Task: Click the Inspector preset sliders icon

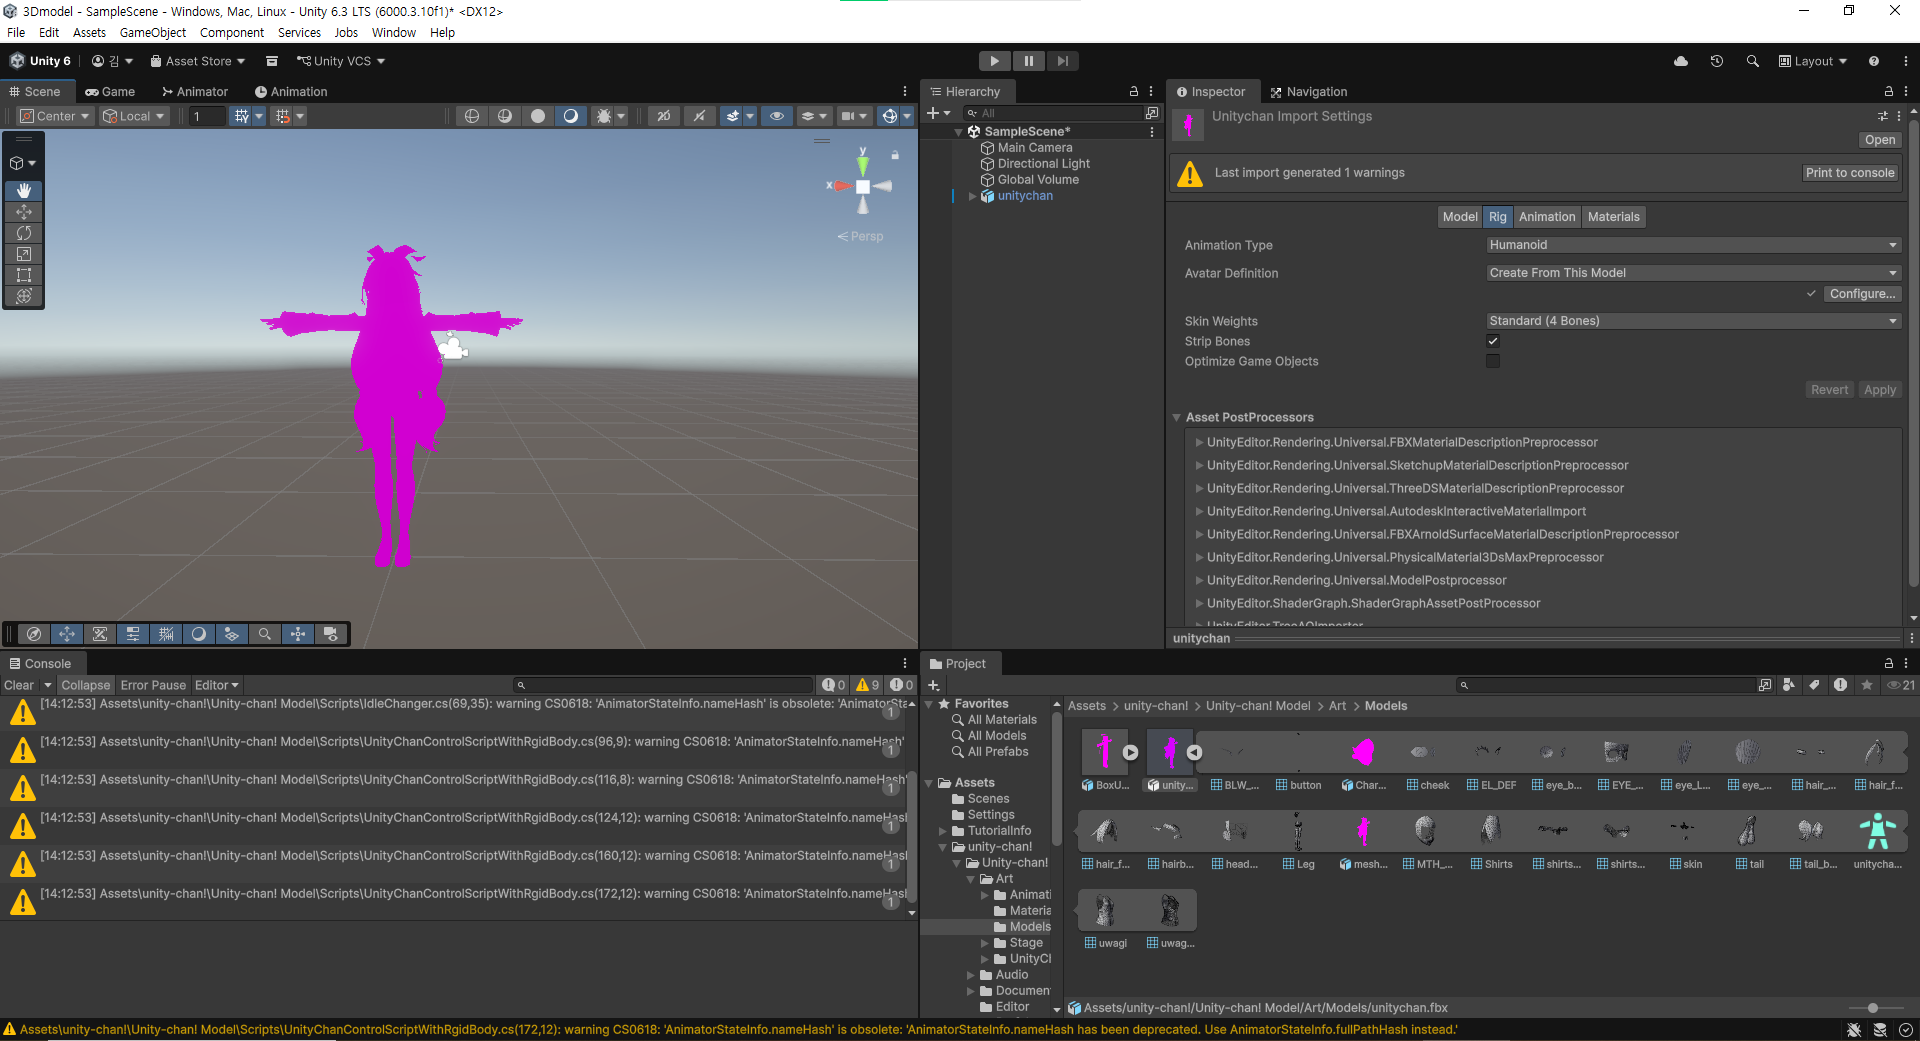Action: (1883, 116)
